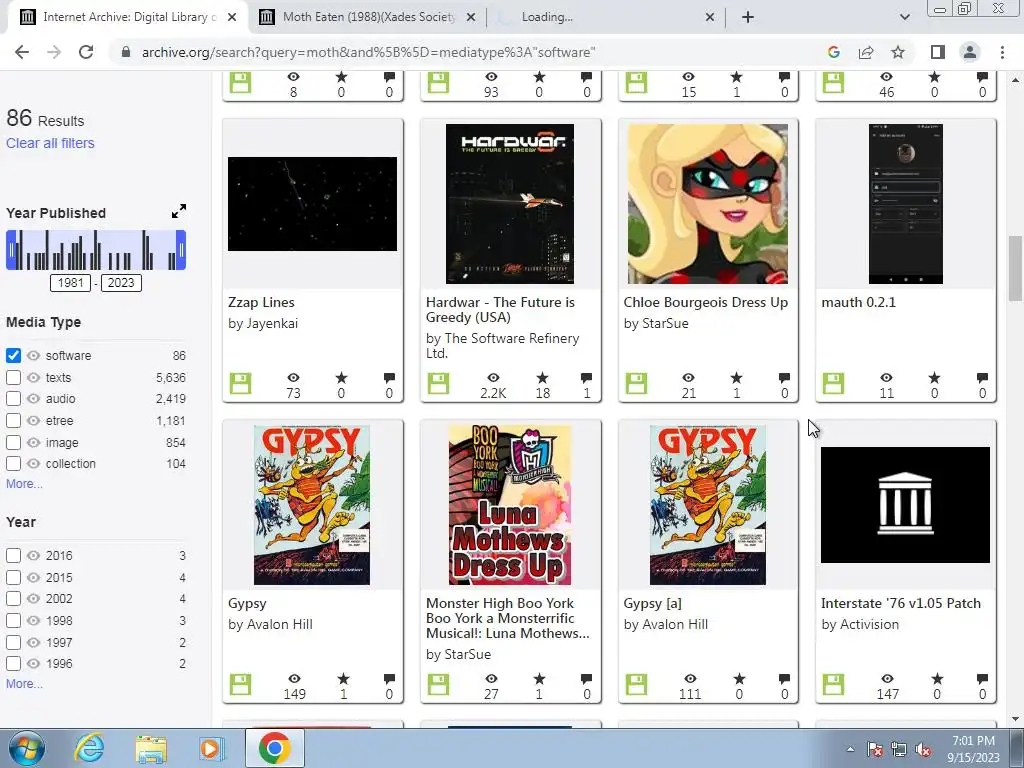Open Chrome three-dot menu

1002,52
